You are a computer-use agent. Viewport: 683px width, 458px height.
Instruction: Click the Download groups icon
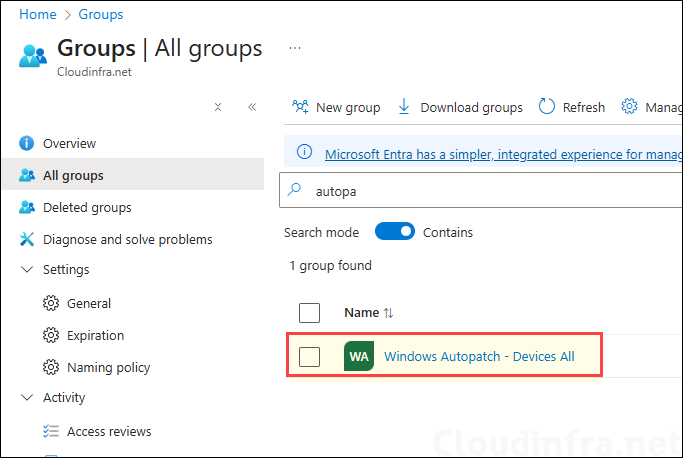coord(404,107)
